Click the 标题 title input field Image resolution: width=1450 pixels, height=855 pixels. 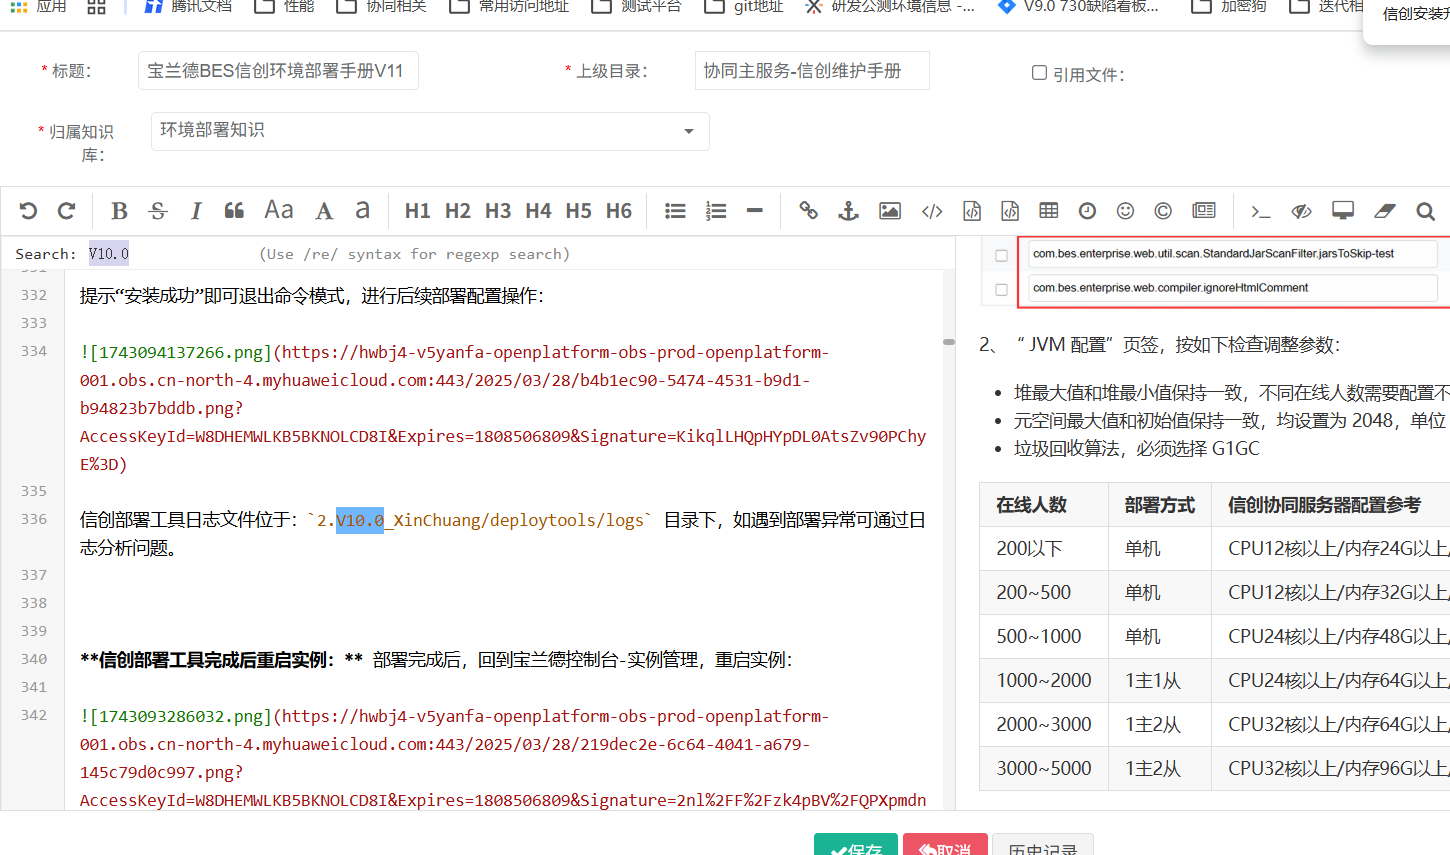point(278,71)
